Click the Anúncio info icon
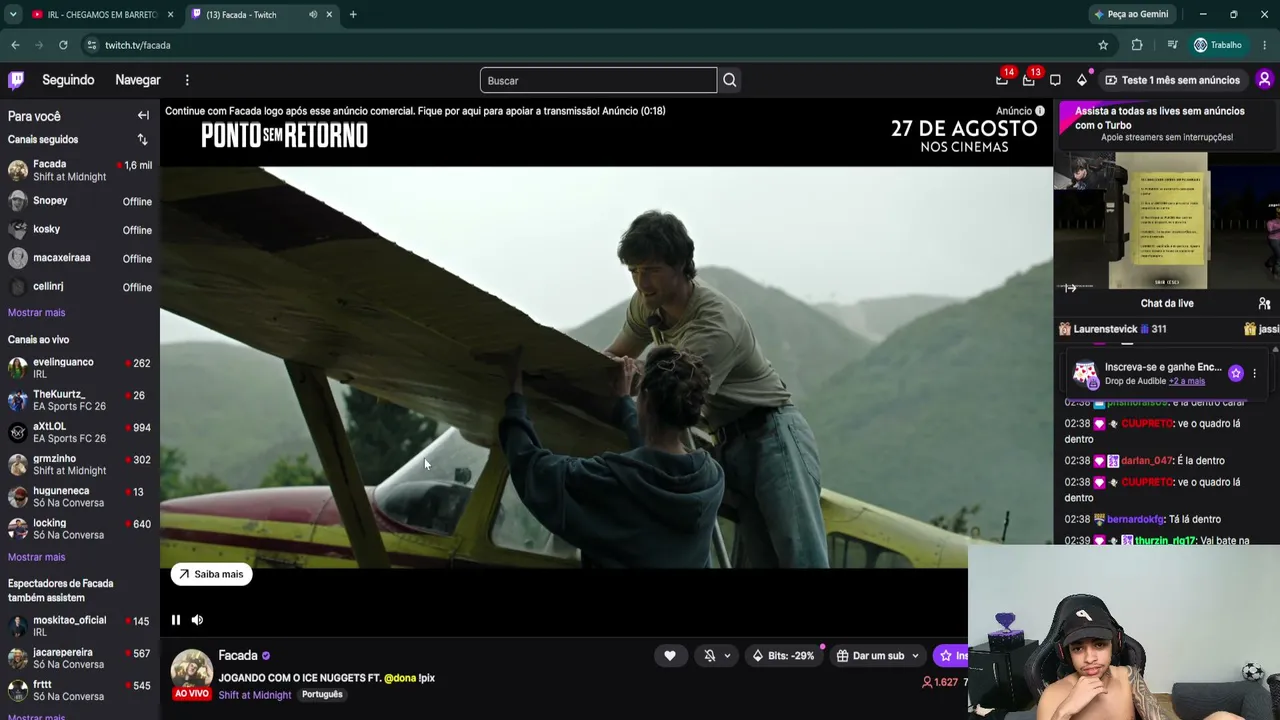 [x=1040, y=111]
